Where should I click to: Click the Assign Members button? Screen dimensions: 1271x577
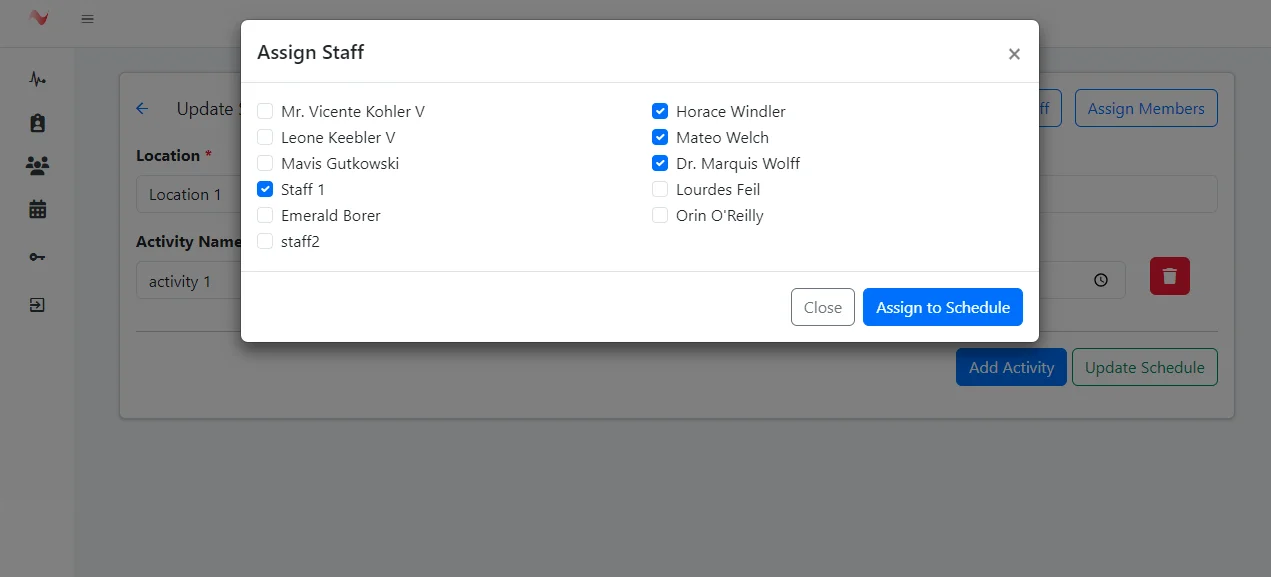1145,109
